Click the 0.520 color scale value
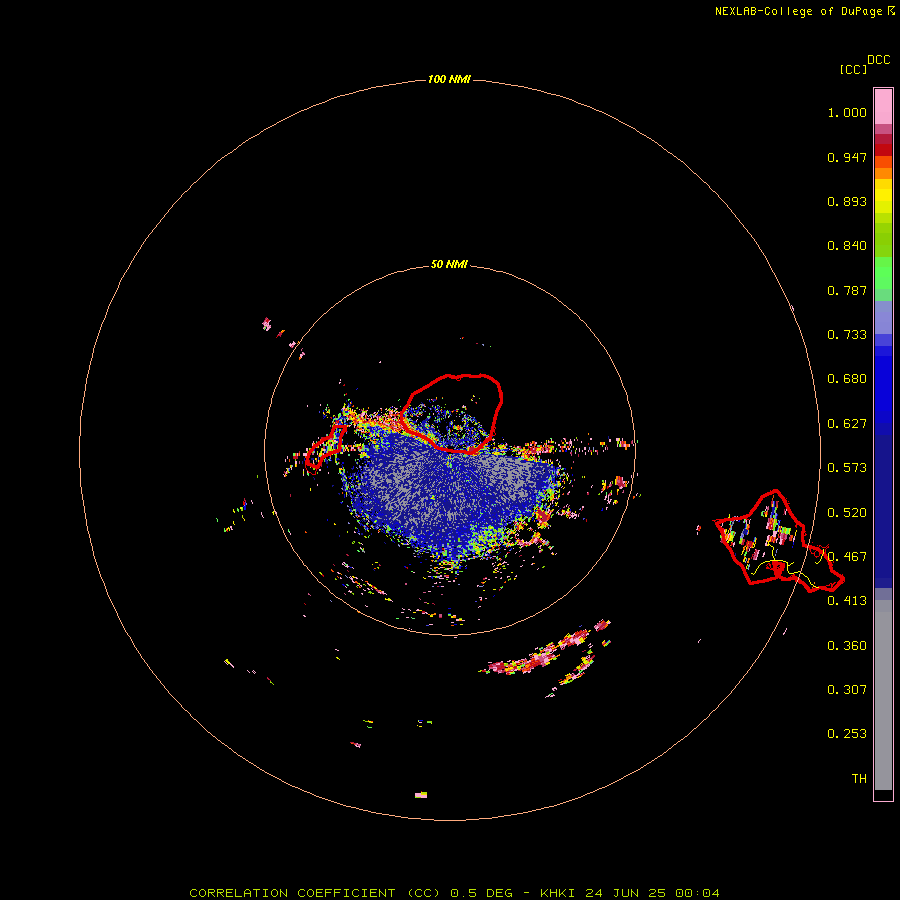This screenshot has height=900, width=900. (x=847, y=513)
